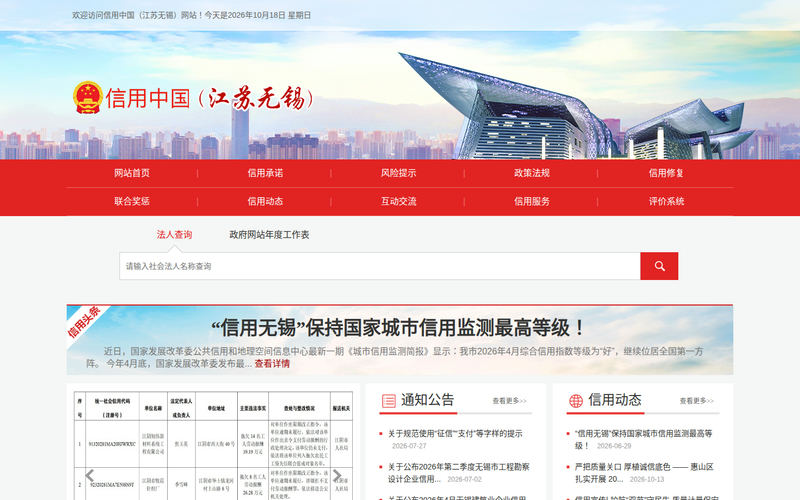800x500 pixels.
Task: Click the 通知公告 section heading
Action: tap(428, 400)
